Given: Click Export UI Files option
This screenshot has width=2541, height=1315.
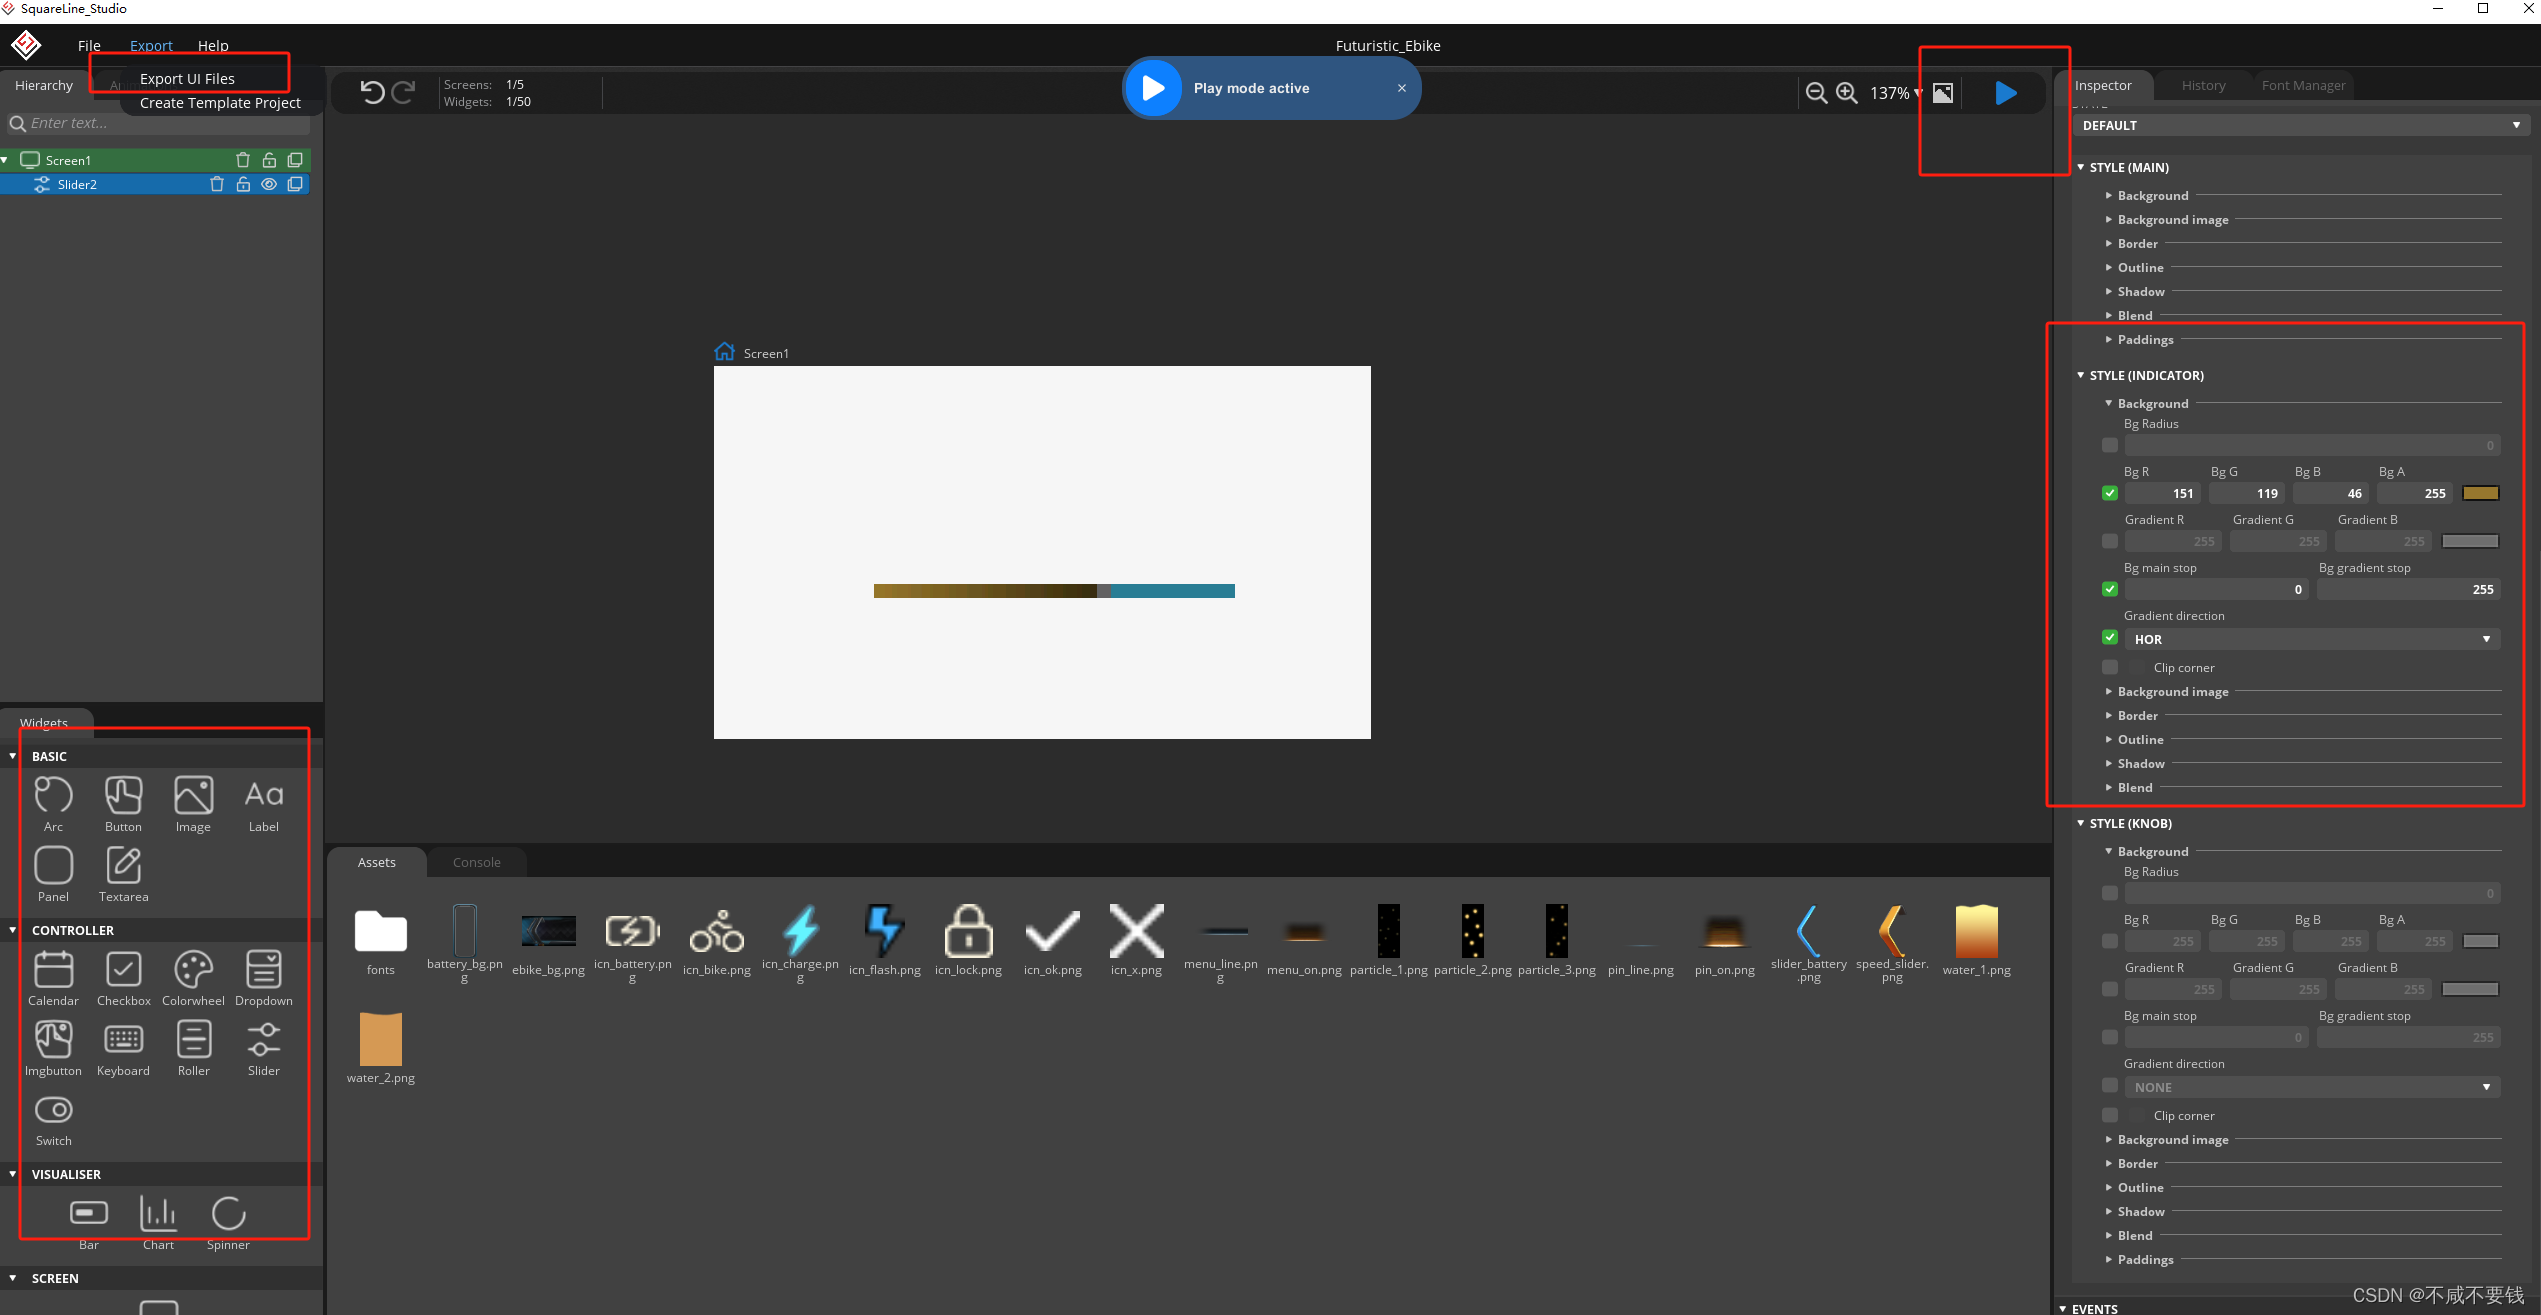Looking at the screenshot, I should tap(184, 77).
